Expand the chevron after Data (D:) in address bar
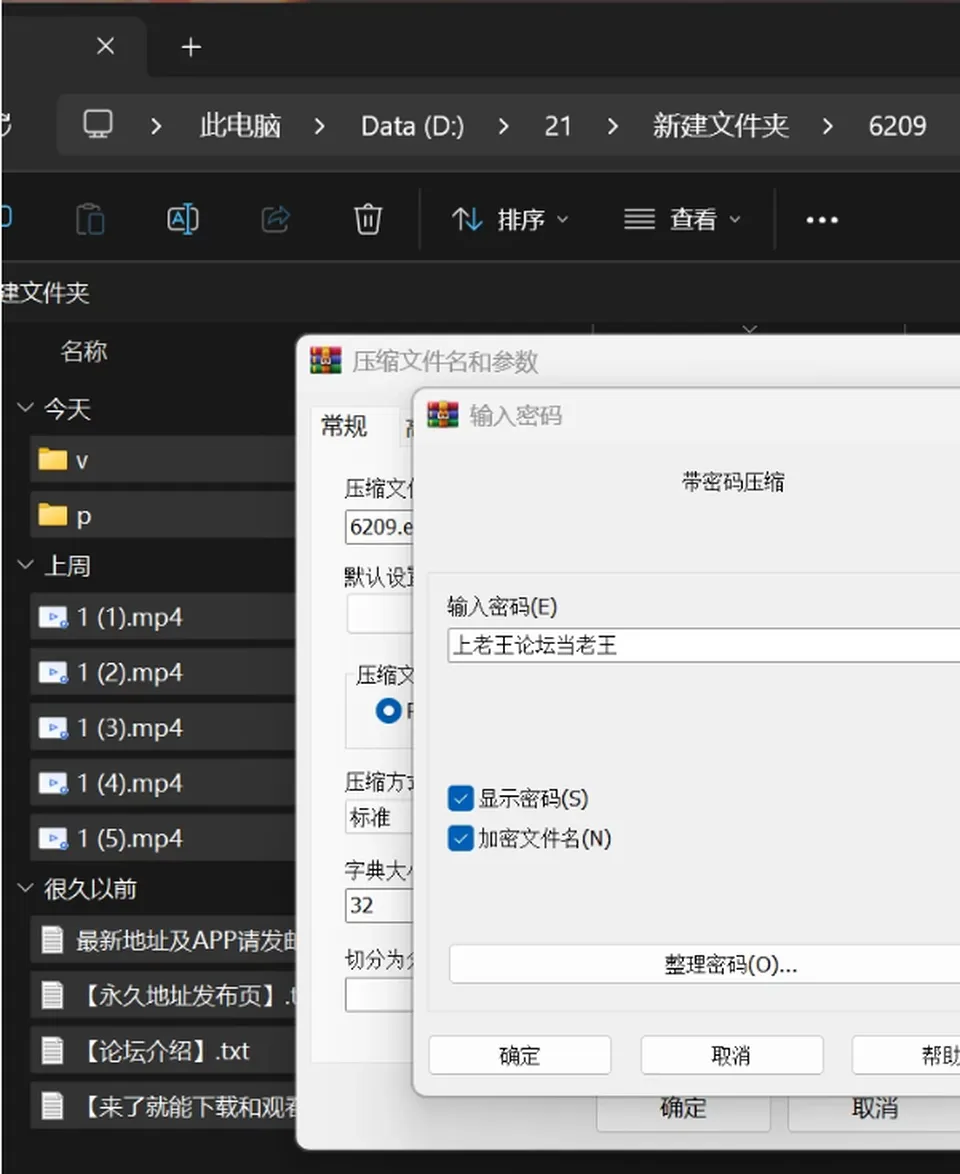 pyautogui.click(x=504, y=126)
